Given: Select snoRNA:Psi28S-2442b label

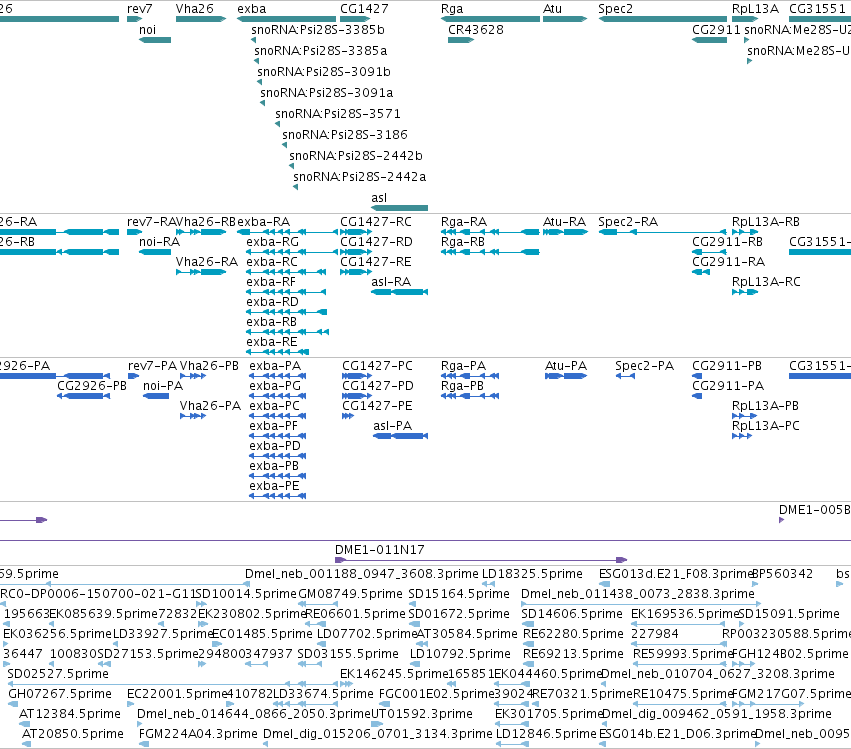Looking at the screenshot, I should 355,156.
